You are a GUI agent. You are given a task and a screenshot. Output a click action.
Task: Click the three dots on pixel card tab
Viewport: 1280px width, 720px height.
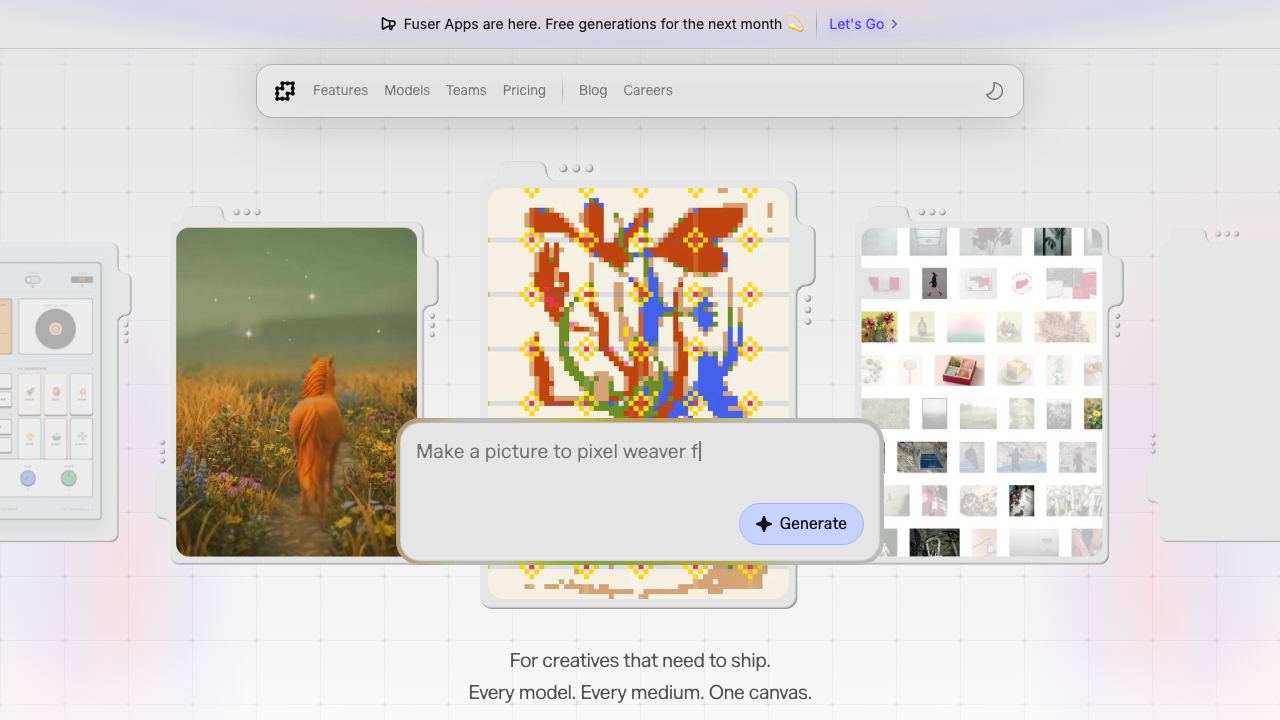pyautogui.click(x=576, y=168)
